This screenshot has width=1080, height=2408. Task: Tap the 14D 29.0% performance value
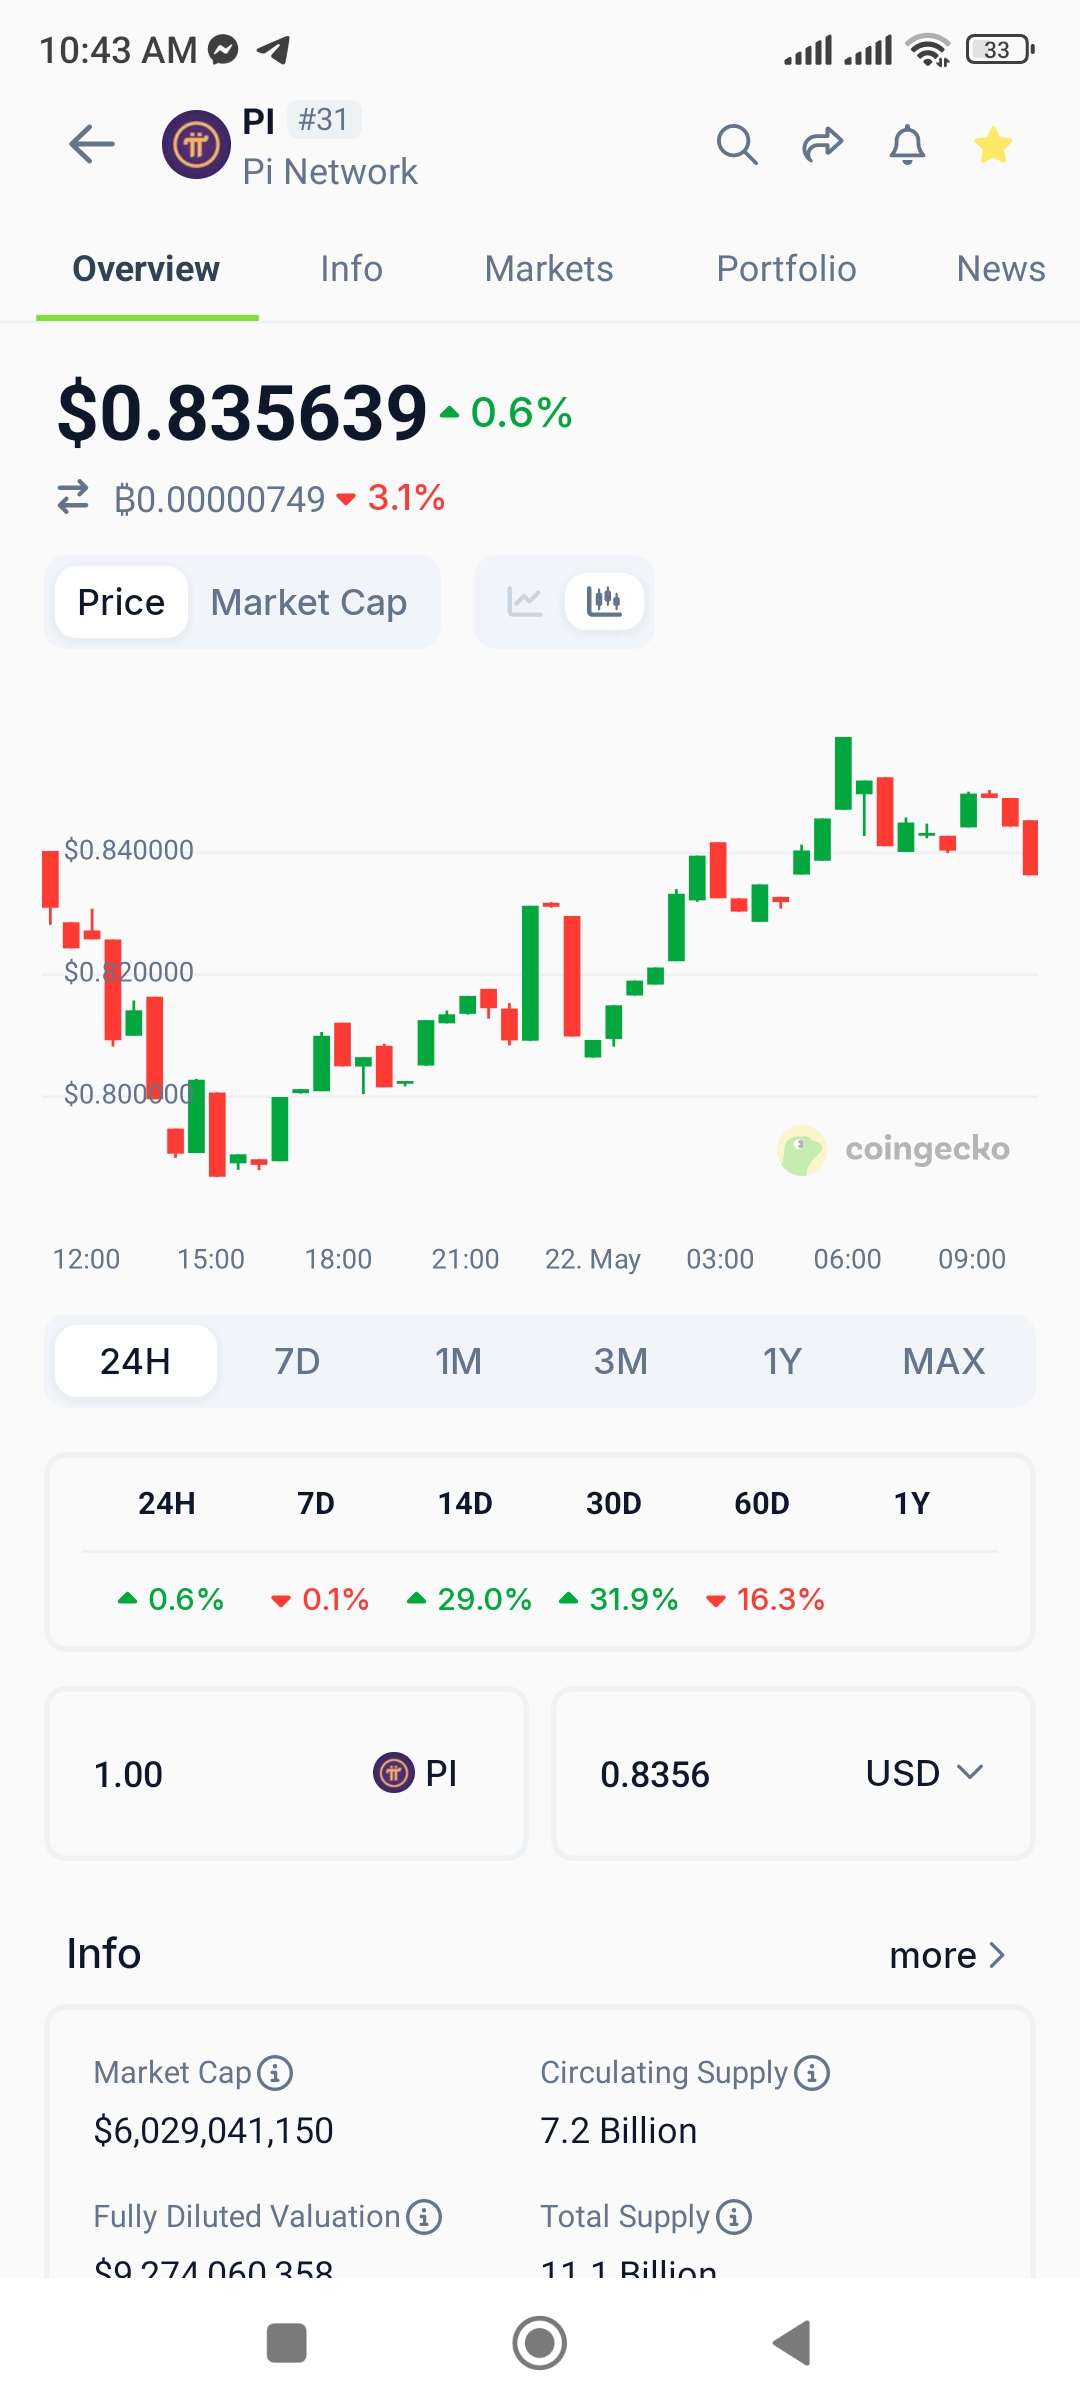pos(468,1599)
